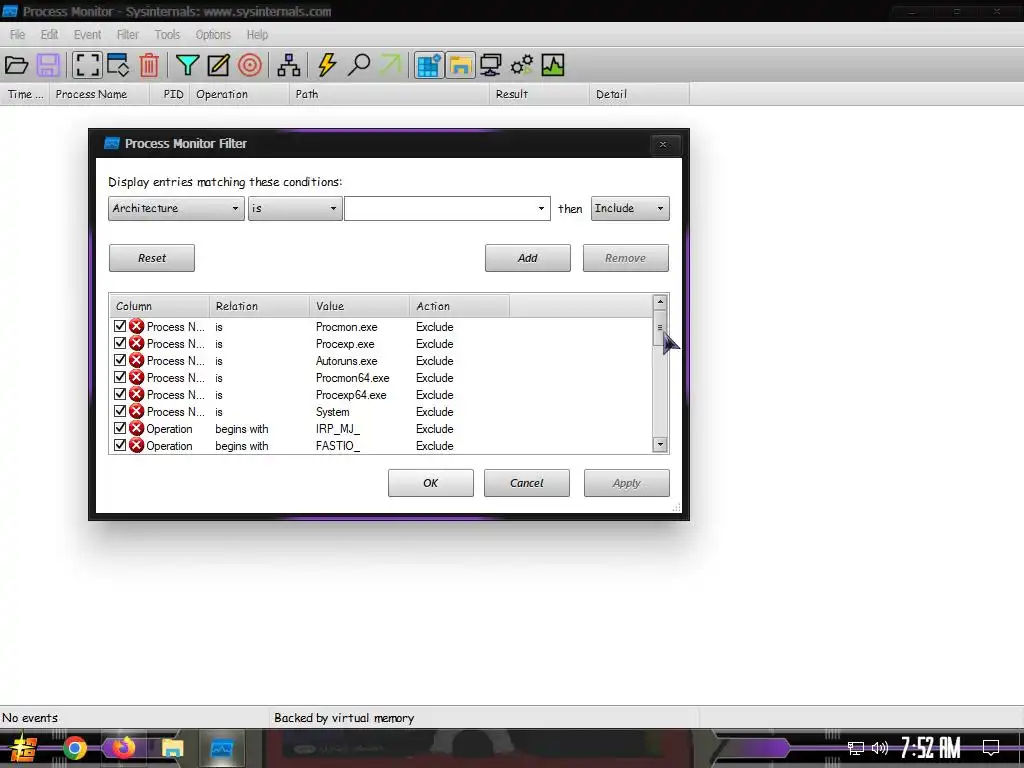The height and width of the screenshot is (768, 1024).
Task: Confirm the filter with OK
Action: 431,483
